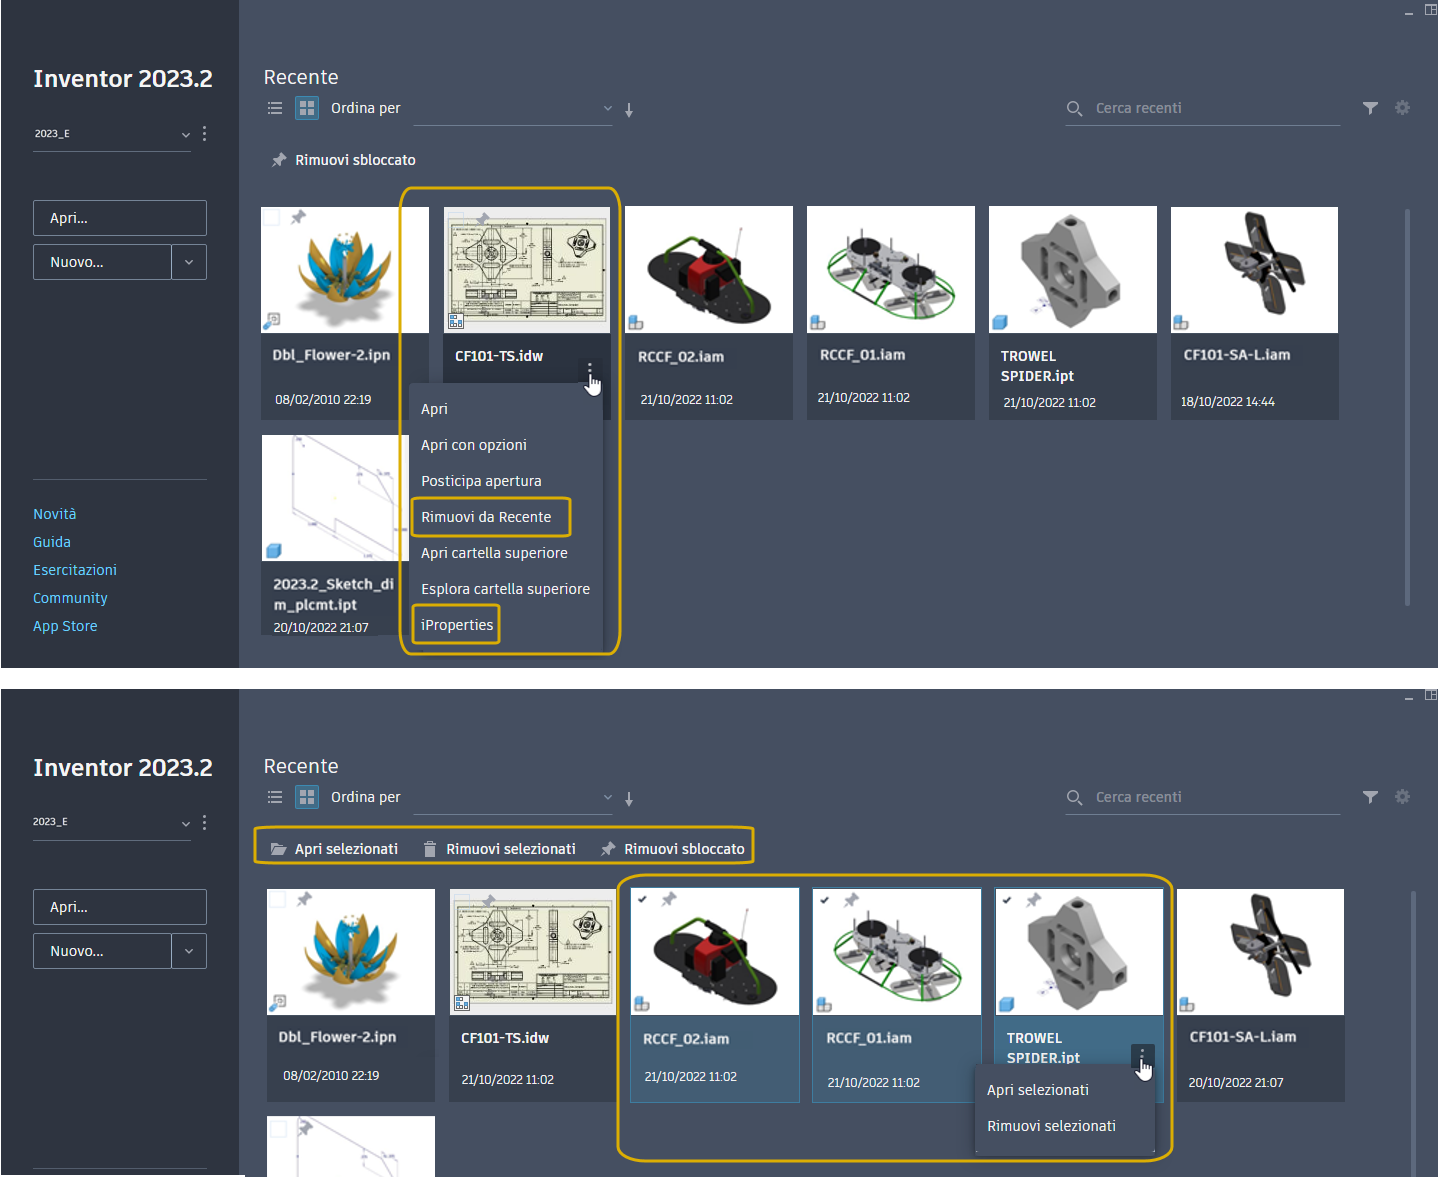Uncheck the RCCF_02.iam selection checkbox, lower window
Image resolution: width=1438 pixels, height=1177 pixels.
coord(642,900)
